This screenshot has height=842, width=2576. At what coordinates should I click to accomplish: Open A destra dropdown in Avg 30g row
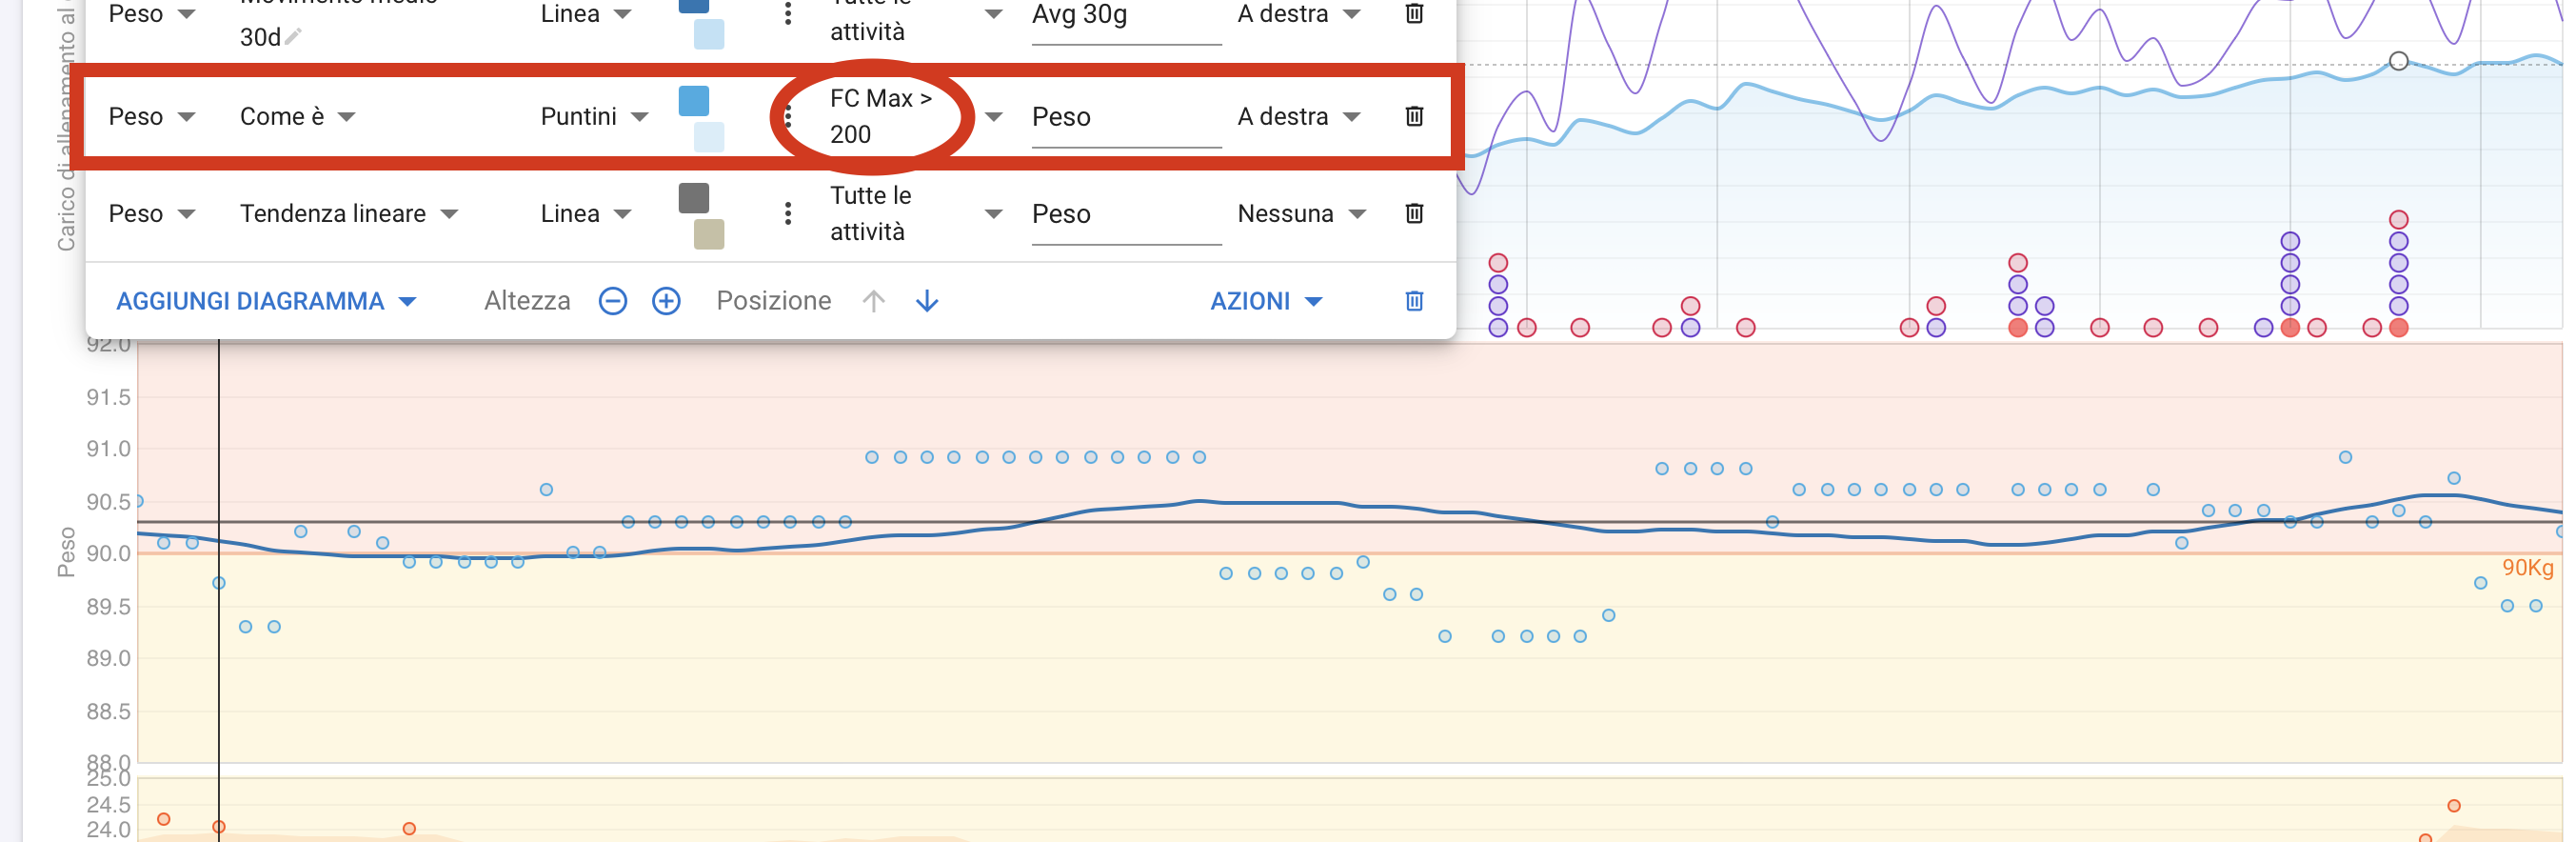coord(1299,14)
